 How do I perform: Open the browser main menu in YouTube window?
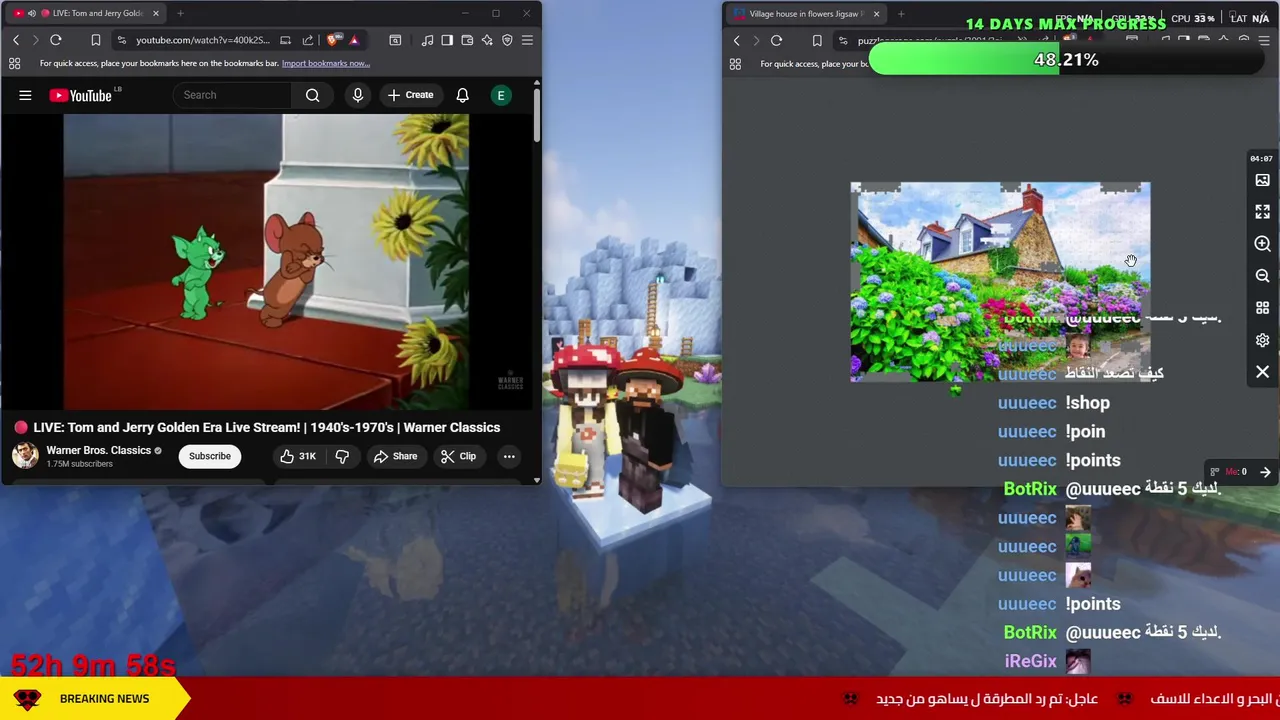(x=527, y=40)
